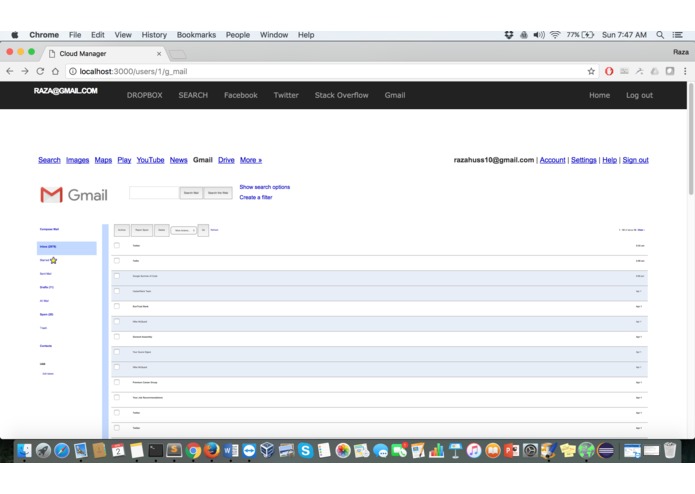The height and width of the screenshot is (494, 695).
Task: Click DROPBOX in the black navigation bar
Action: coord(144,95)
